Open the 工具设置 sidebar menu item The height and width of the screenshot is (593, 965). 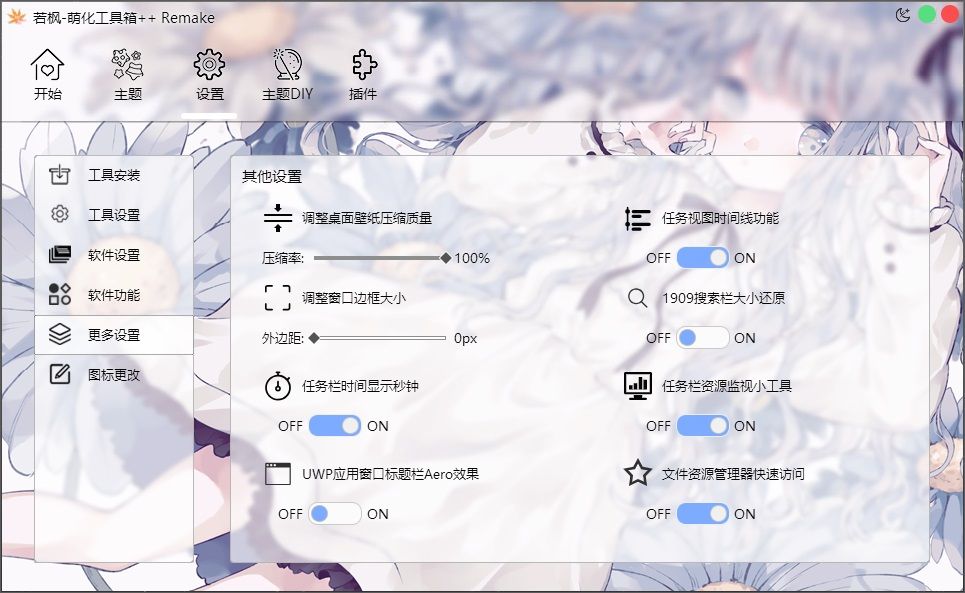pos(114,215)
